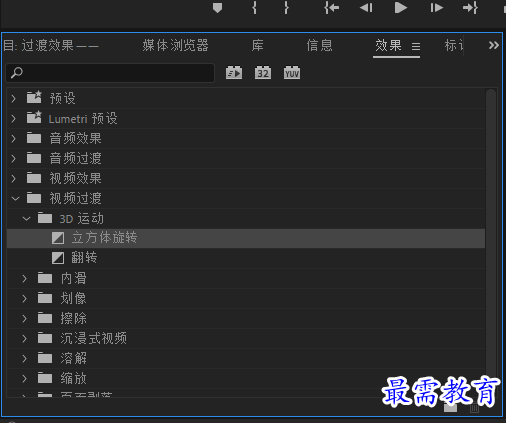Collapse the 视频过渡 folder

pos(15,199)
